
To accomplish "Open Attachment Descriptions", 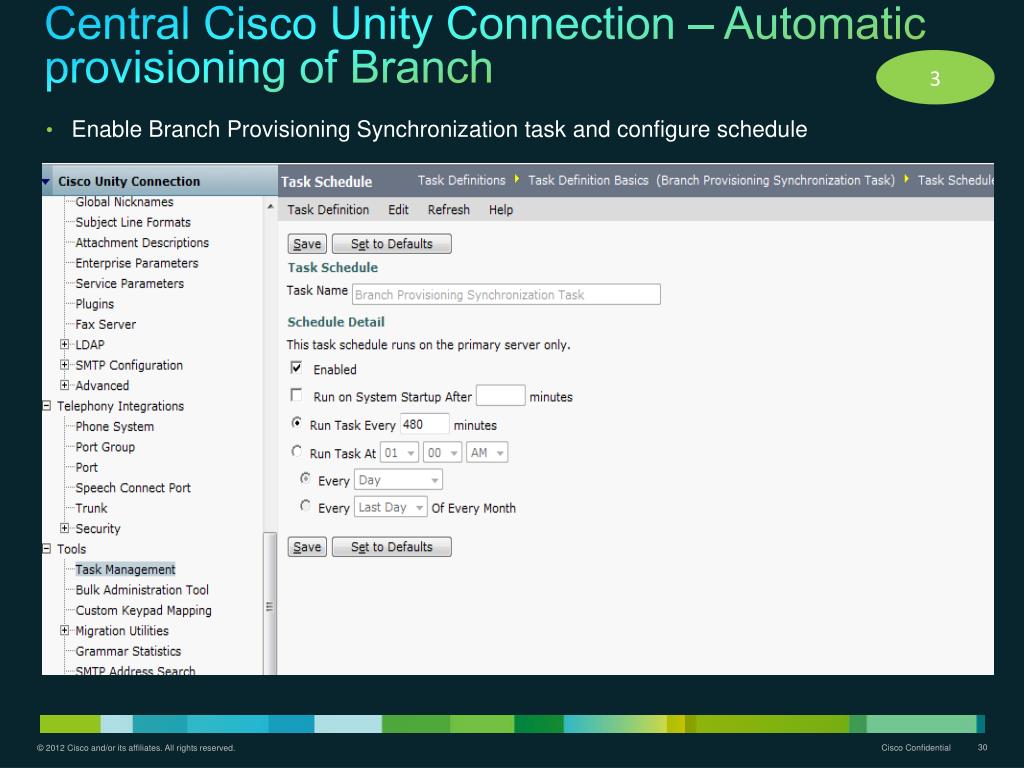I will pyautogui.click(x=142, y=242).
